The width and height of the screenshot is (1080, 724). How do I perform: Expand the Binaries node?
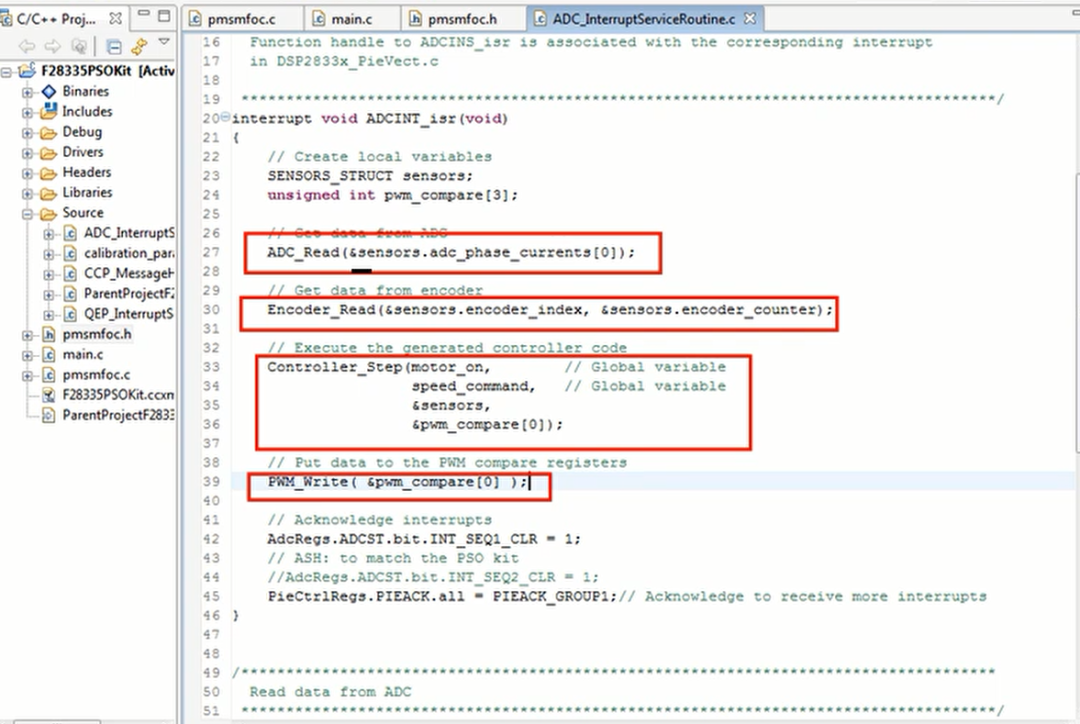click(27, 92)
